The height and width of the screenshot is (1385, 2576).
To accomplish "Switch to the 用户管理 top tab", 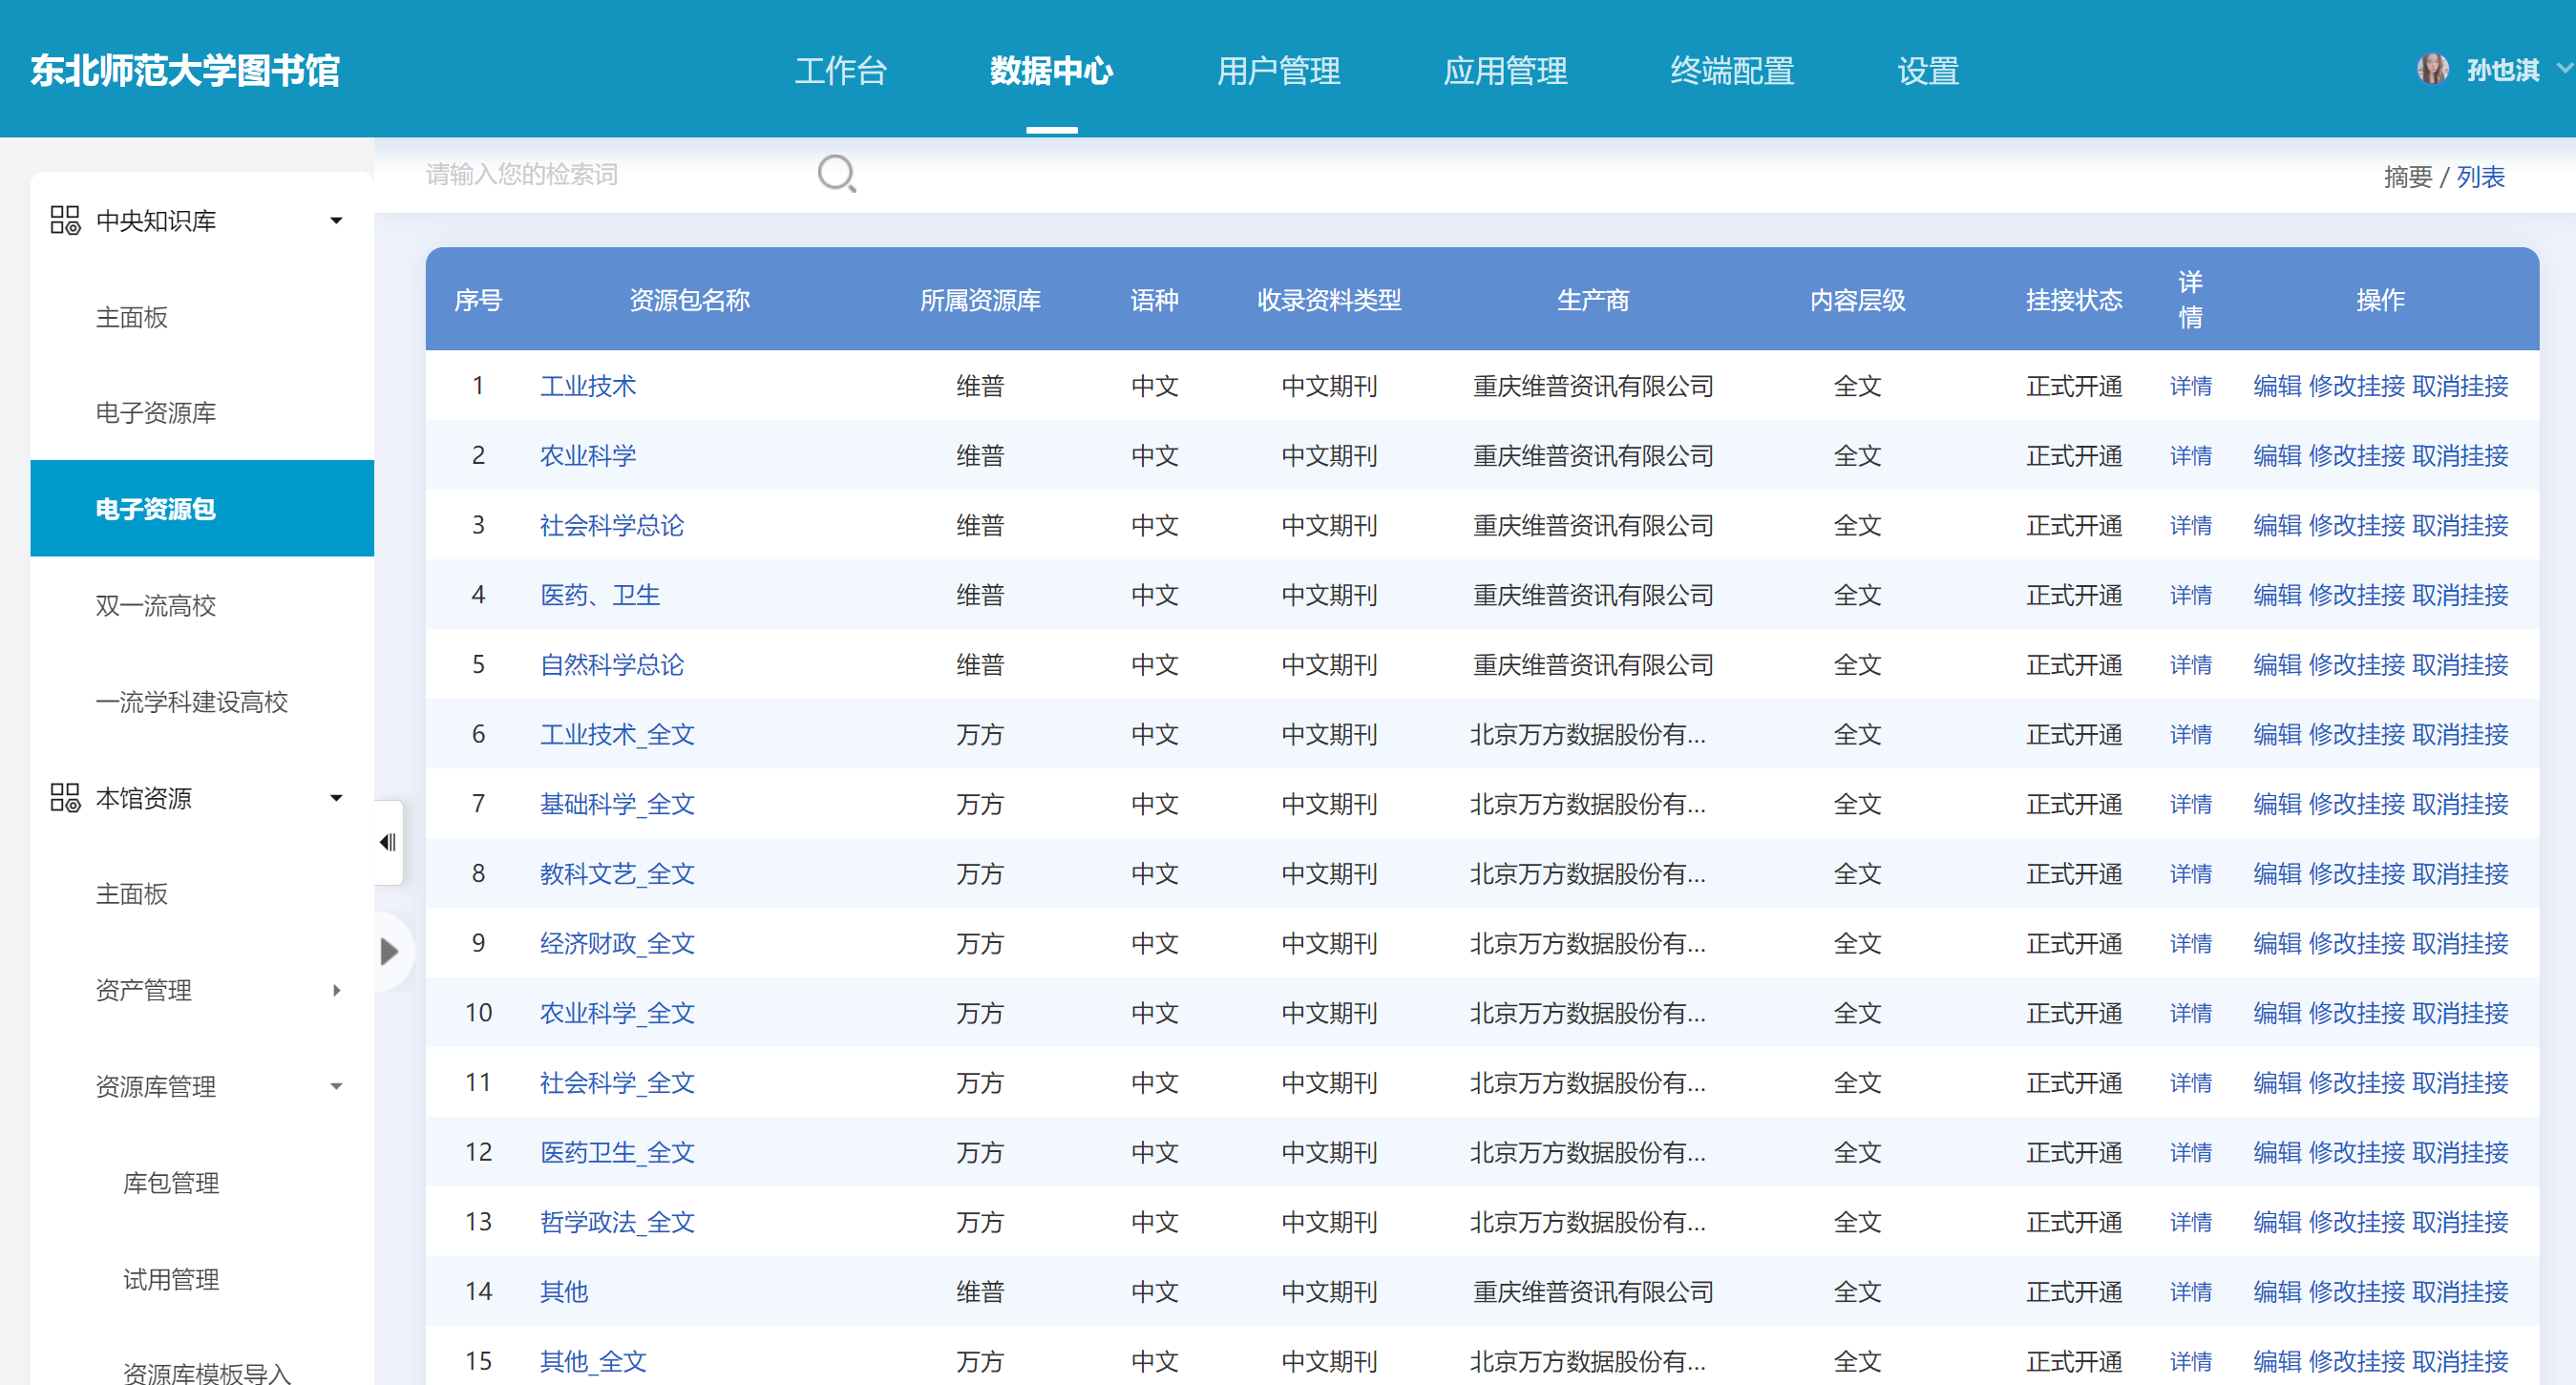I will tap(1278, 71).
